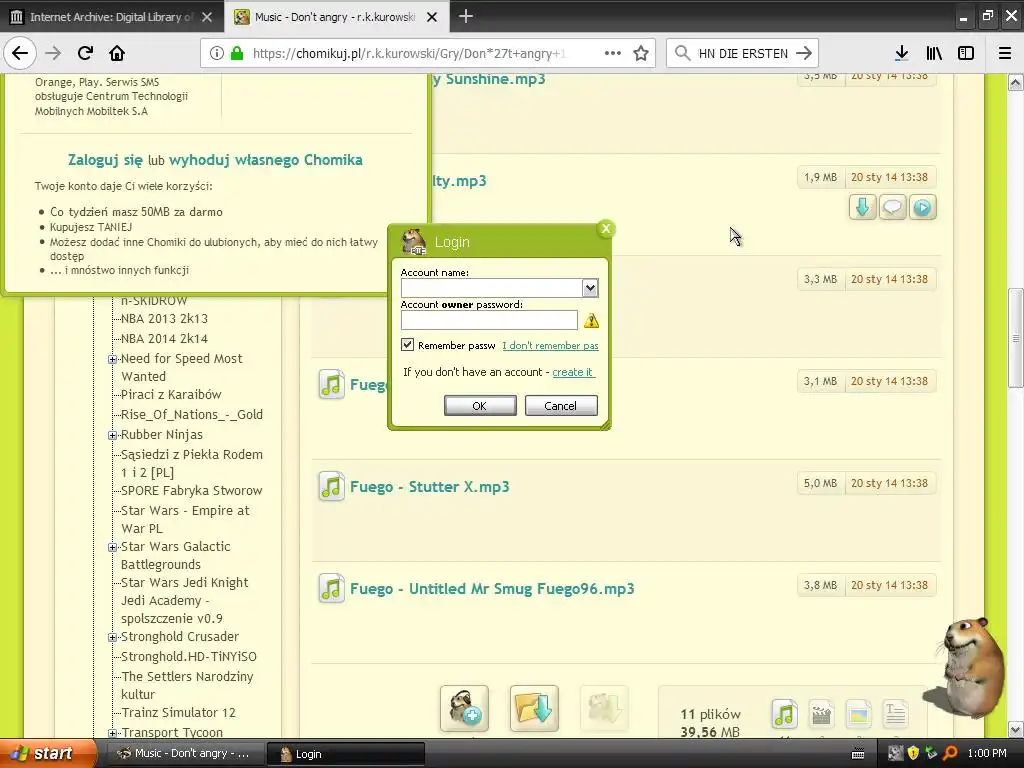Image resolution: width=1024 pixels, height=768 pixels.
Task: Filter files by image icon
Action: (858, 714)
